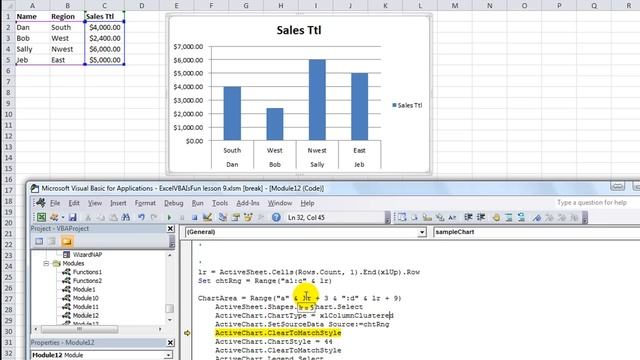Open VBA Help using the blue question icon

click(x=276, y=218)
